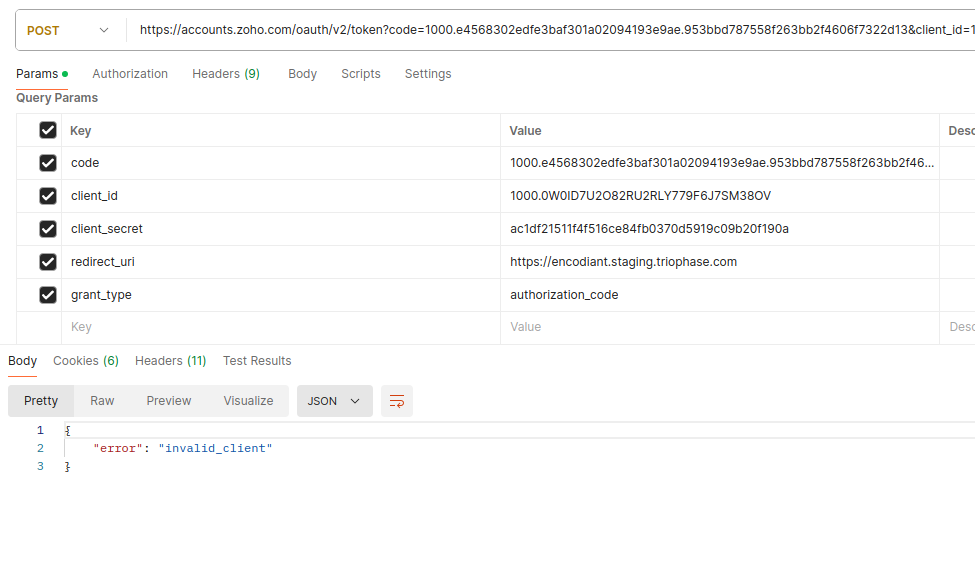Open the Headers (9) request tab
The image size is (975, 579).
[x=225, y=73]
